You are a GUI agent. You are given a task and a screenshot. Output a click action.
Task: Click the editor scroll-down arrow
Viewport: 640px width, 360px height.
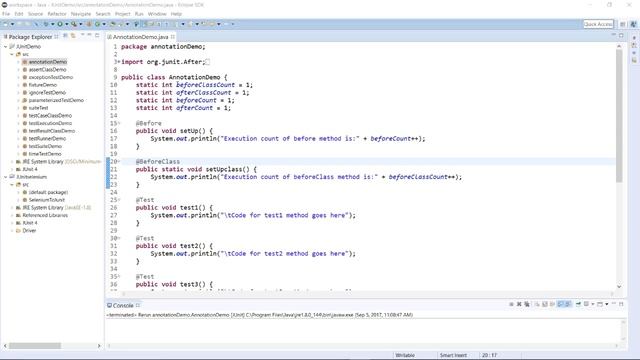[x=619, y=287]
